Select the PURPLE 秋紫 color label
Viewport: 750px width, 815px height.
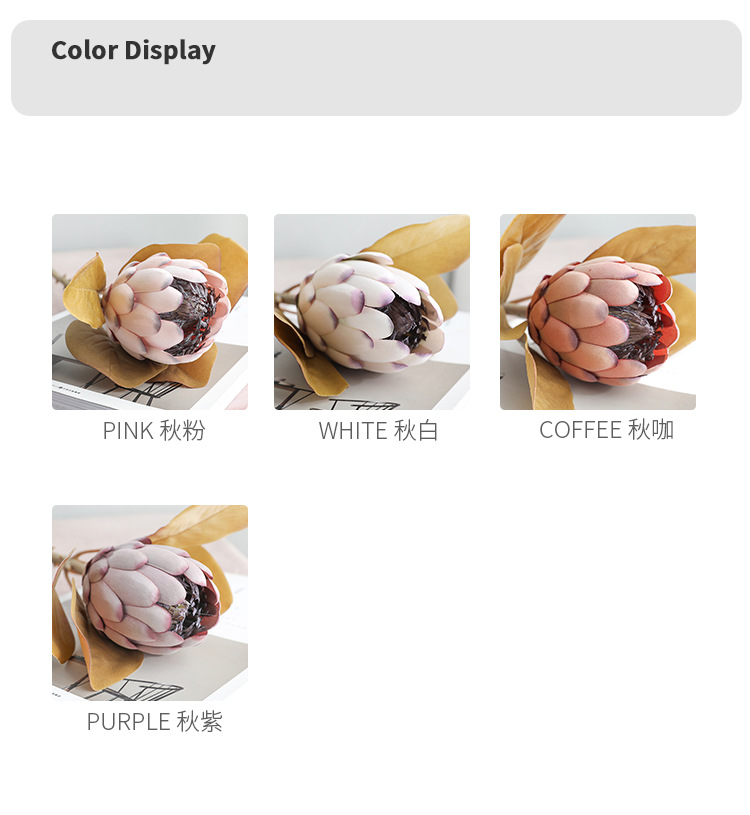pyautogui.click(x=154, y=722)
